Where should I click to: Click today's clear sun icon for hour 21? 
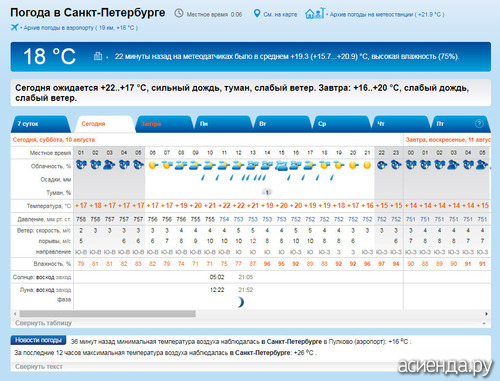(x=367, y=165)
